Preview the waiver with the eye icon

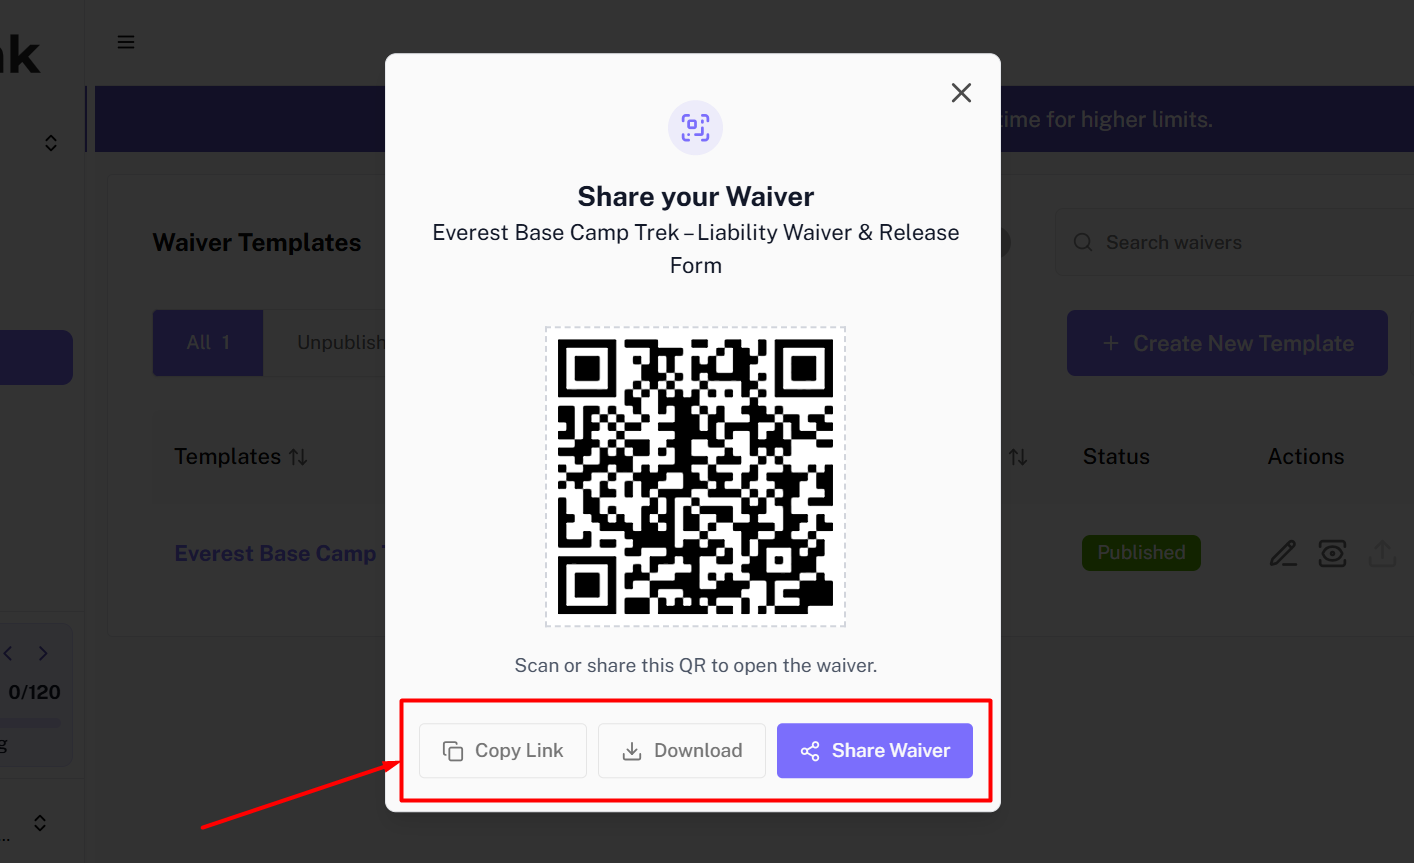pyautogui.click(x=1332, y=553)
